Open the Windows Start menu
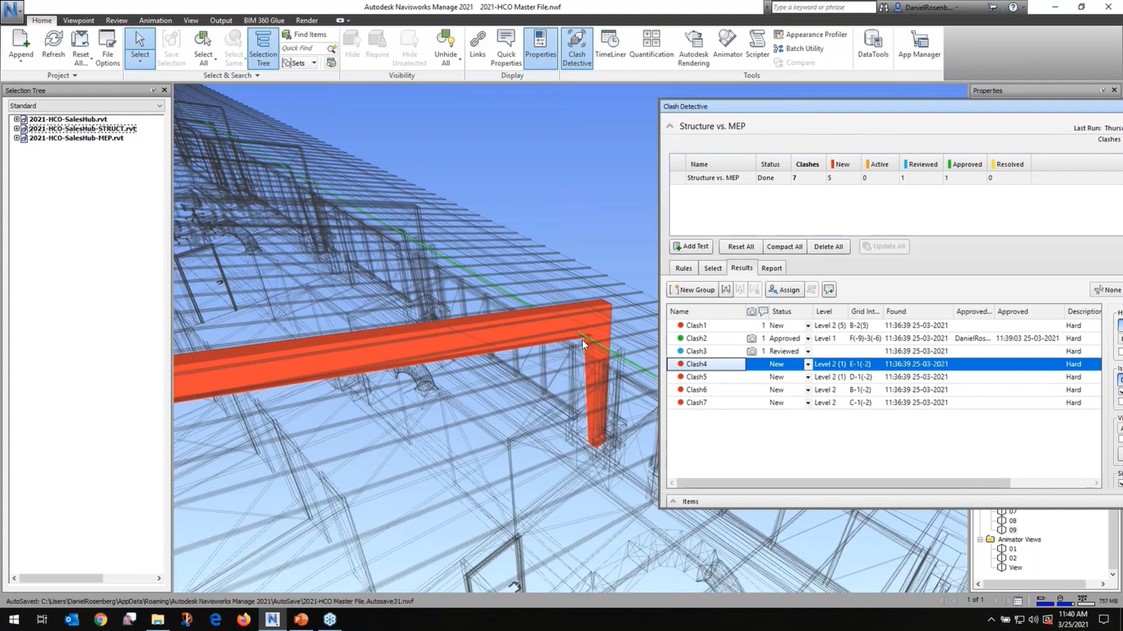The image size is (1123, 631). click(14, 620)
